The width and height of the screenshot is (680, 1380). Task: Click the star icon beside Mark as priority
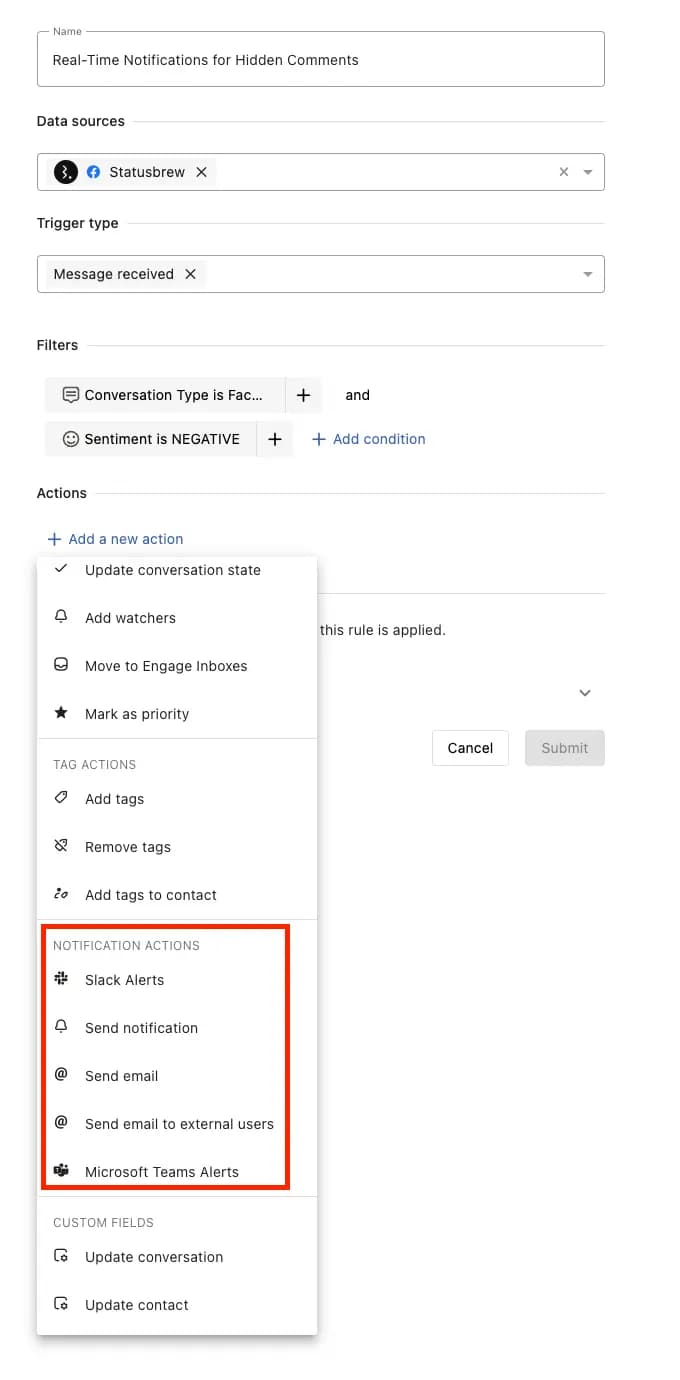click(61, 713)
